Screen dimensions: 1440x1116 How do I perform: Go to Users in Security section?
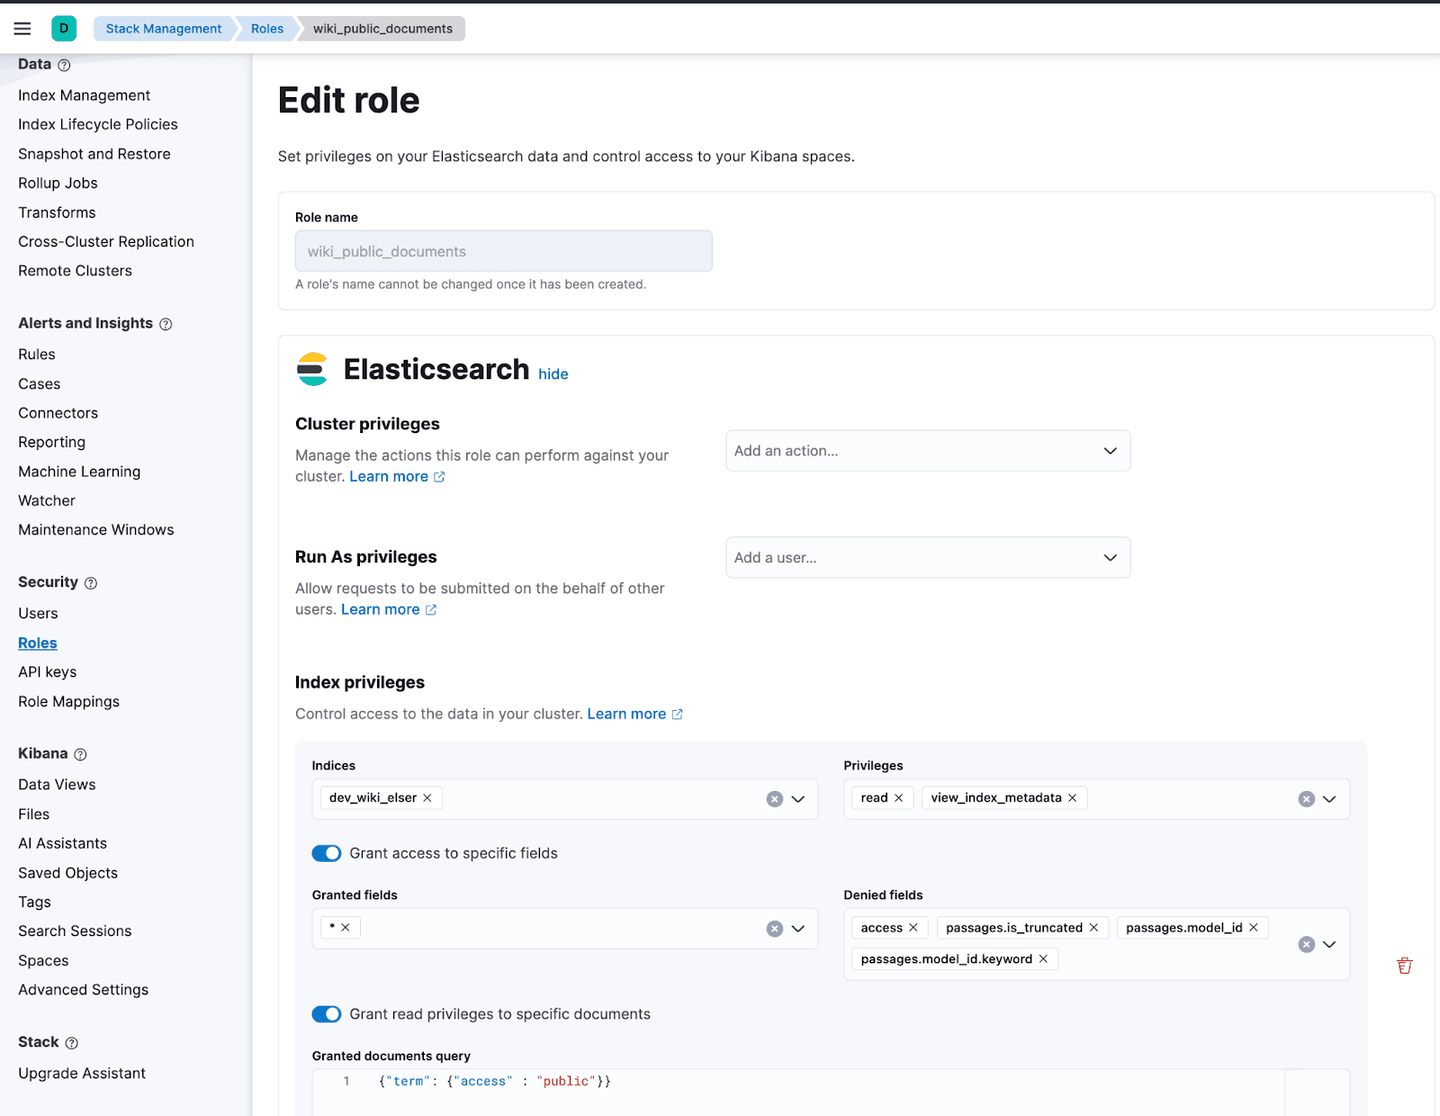coord(38,613)
